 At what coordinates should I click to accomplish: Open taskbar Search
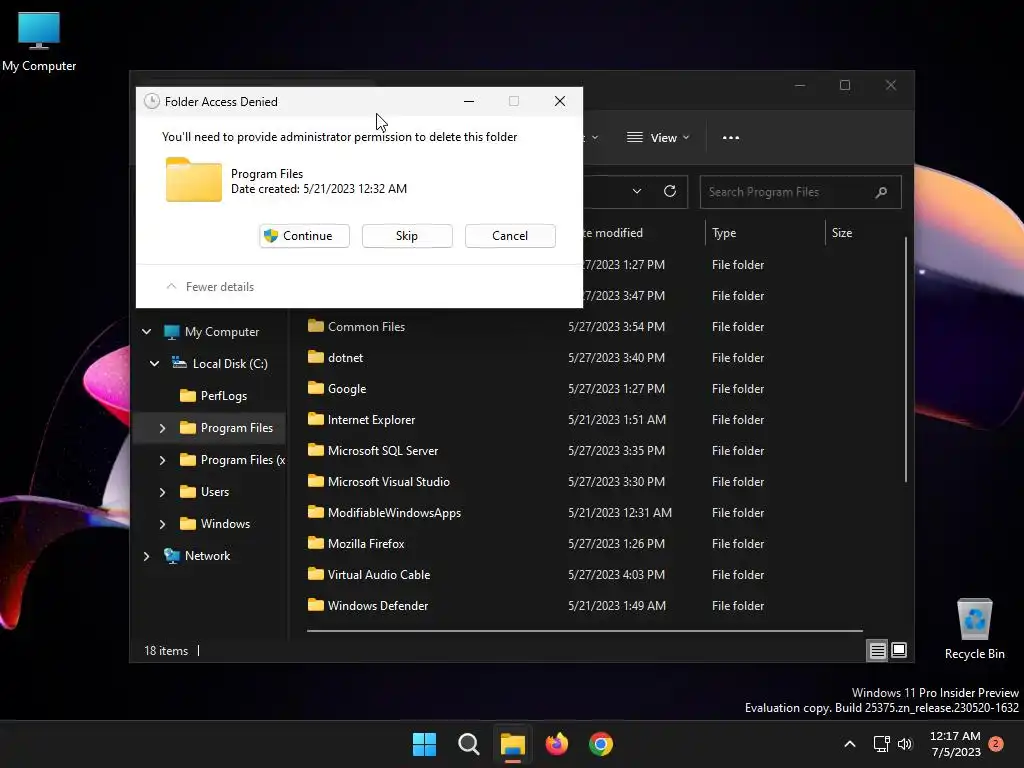[x=468, y=744]
